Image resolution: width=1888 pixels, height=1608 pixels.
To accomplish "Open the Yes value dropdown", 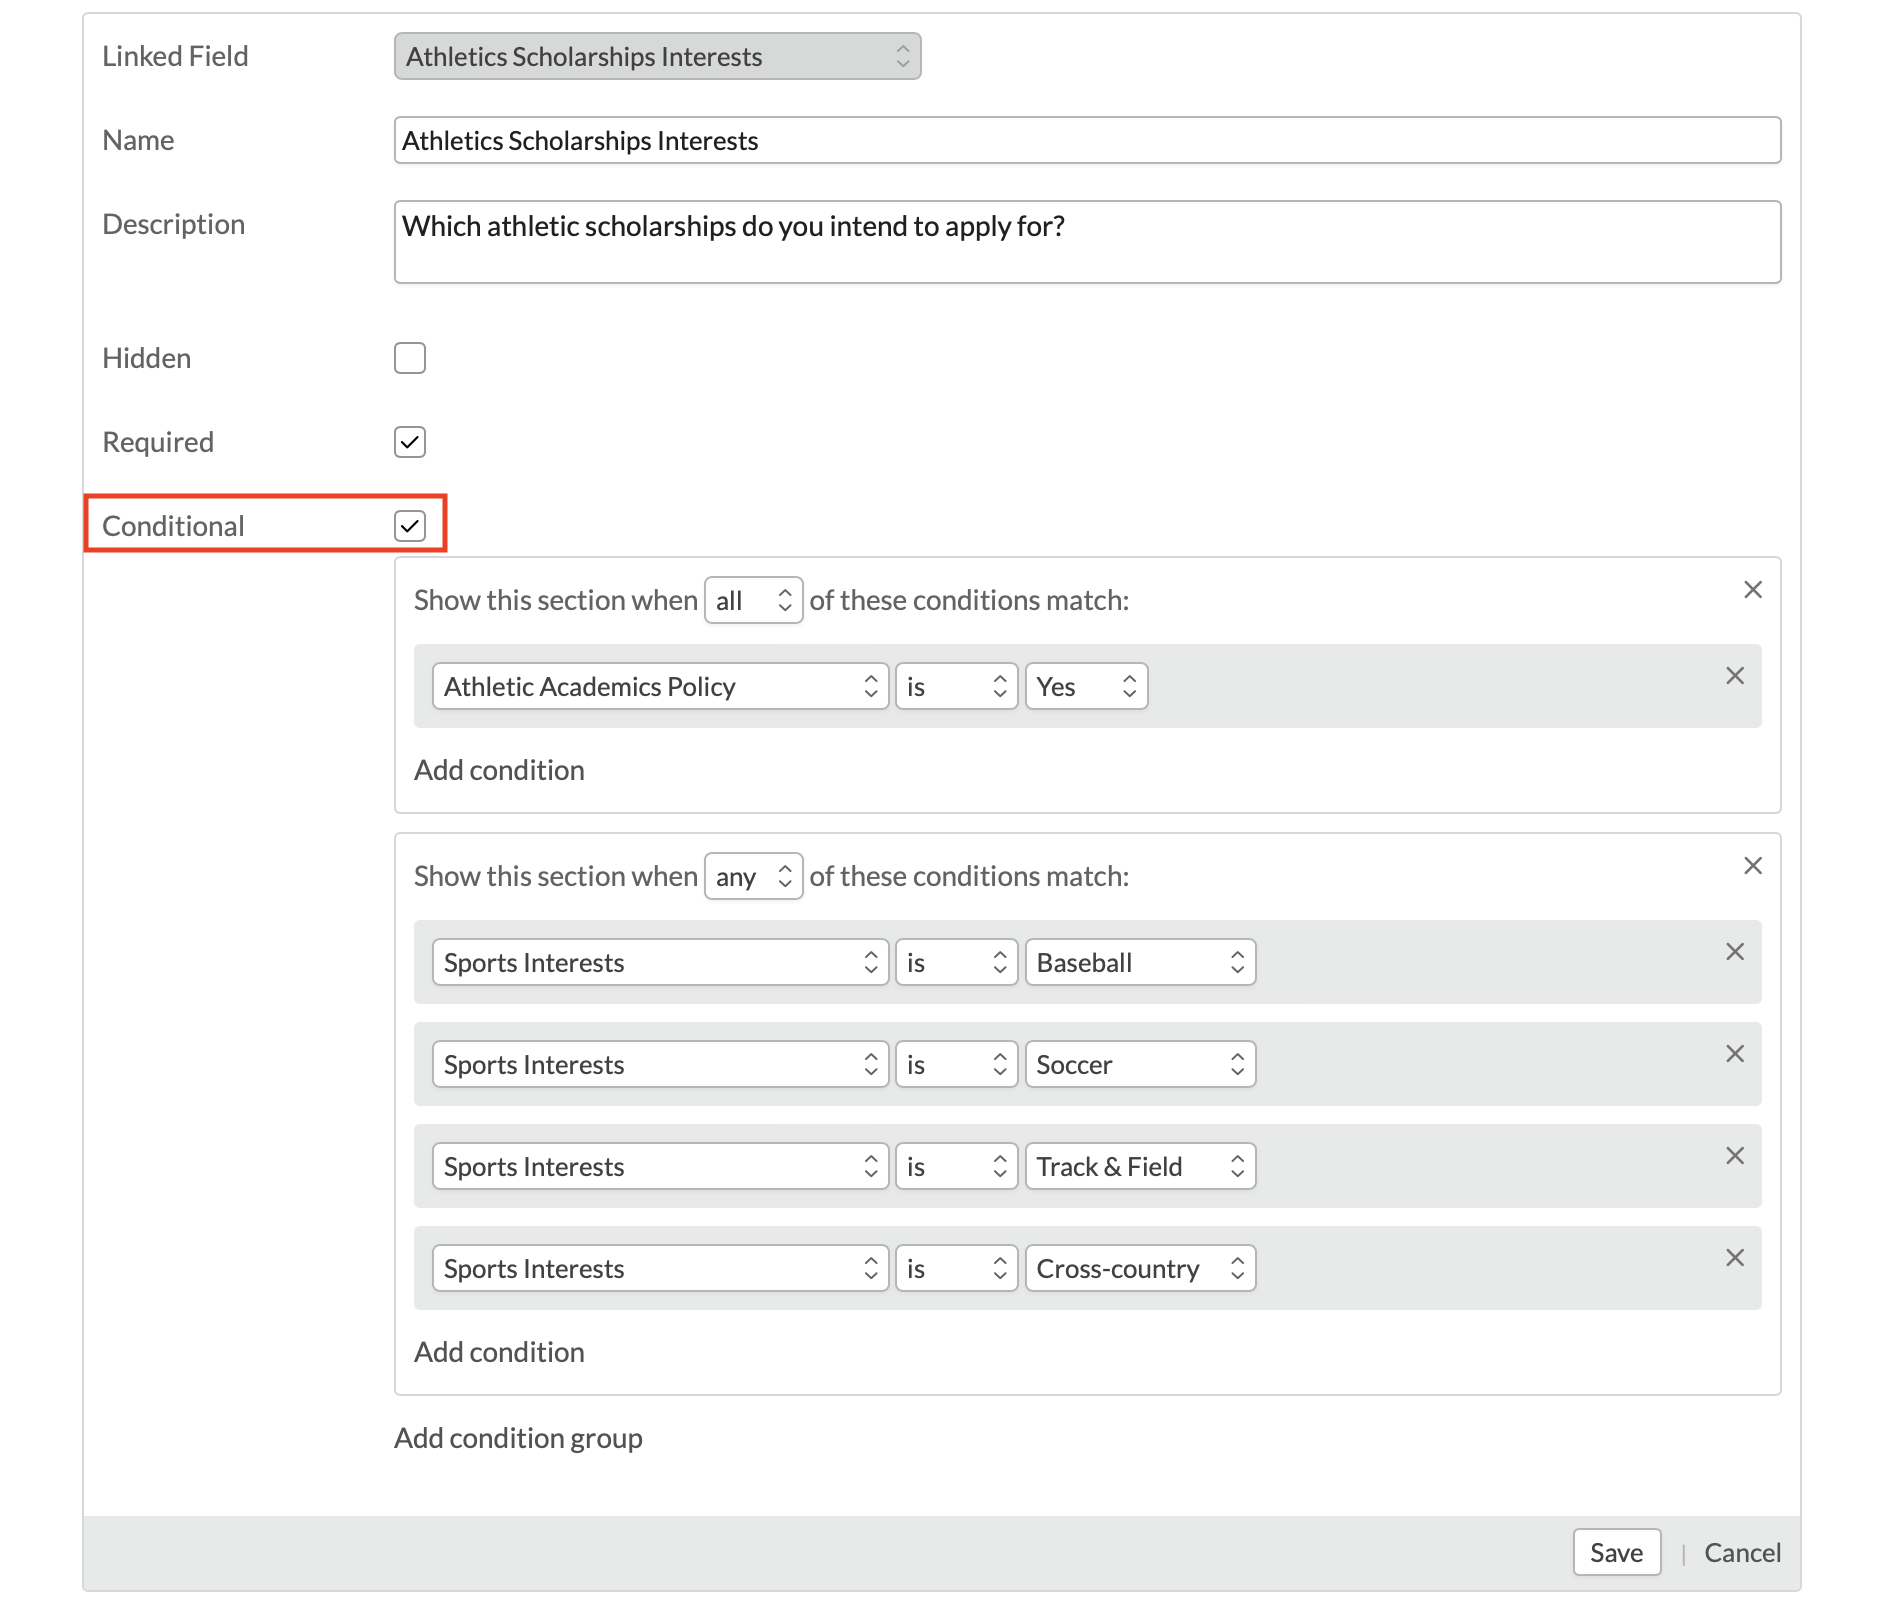I will [1086, 687].
